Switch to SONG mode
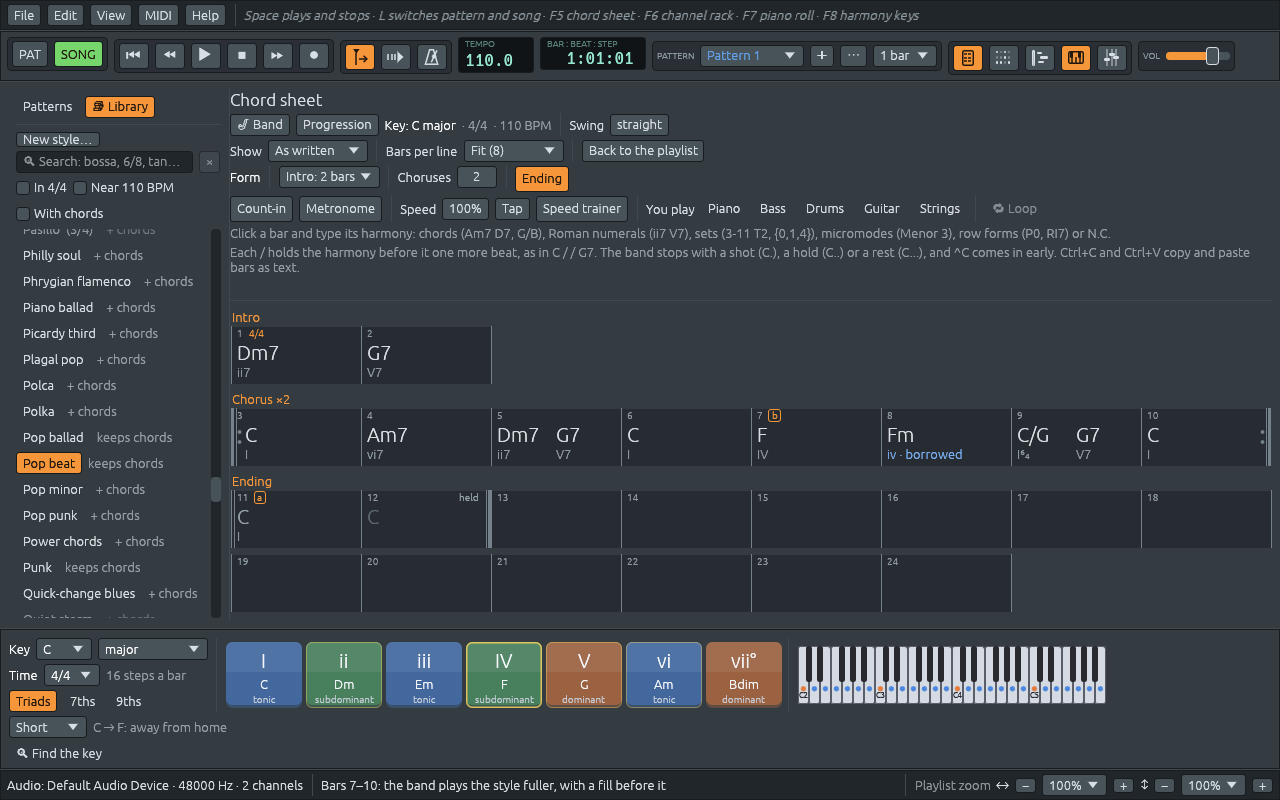Screen dimensions: 1280x800 pyautogui.click(x=78, y=55)
